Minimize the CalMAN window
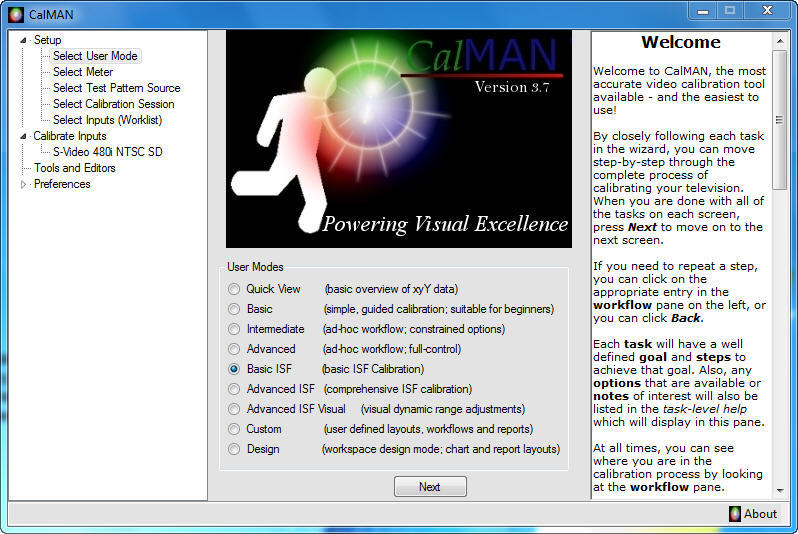 click(x=703, y=11)
